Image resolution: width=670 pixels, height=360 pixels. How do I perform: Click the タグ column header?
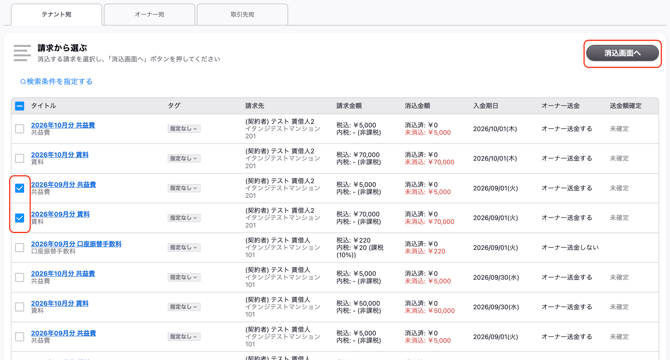pyautogui.click(x=174, y=106)
